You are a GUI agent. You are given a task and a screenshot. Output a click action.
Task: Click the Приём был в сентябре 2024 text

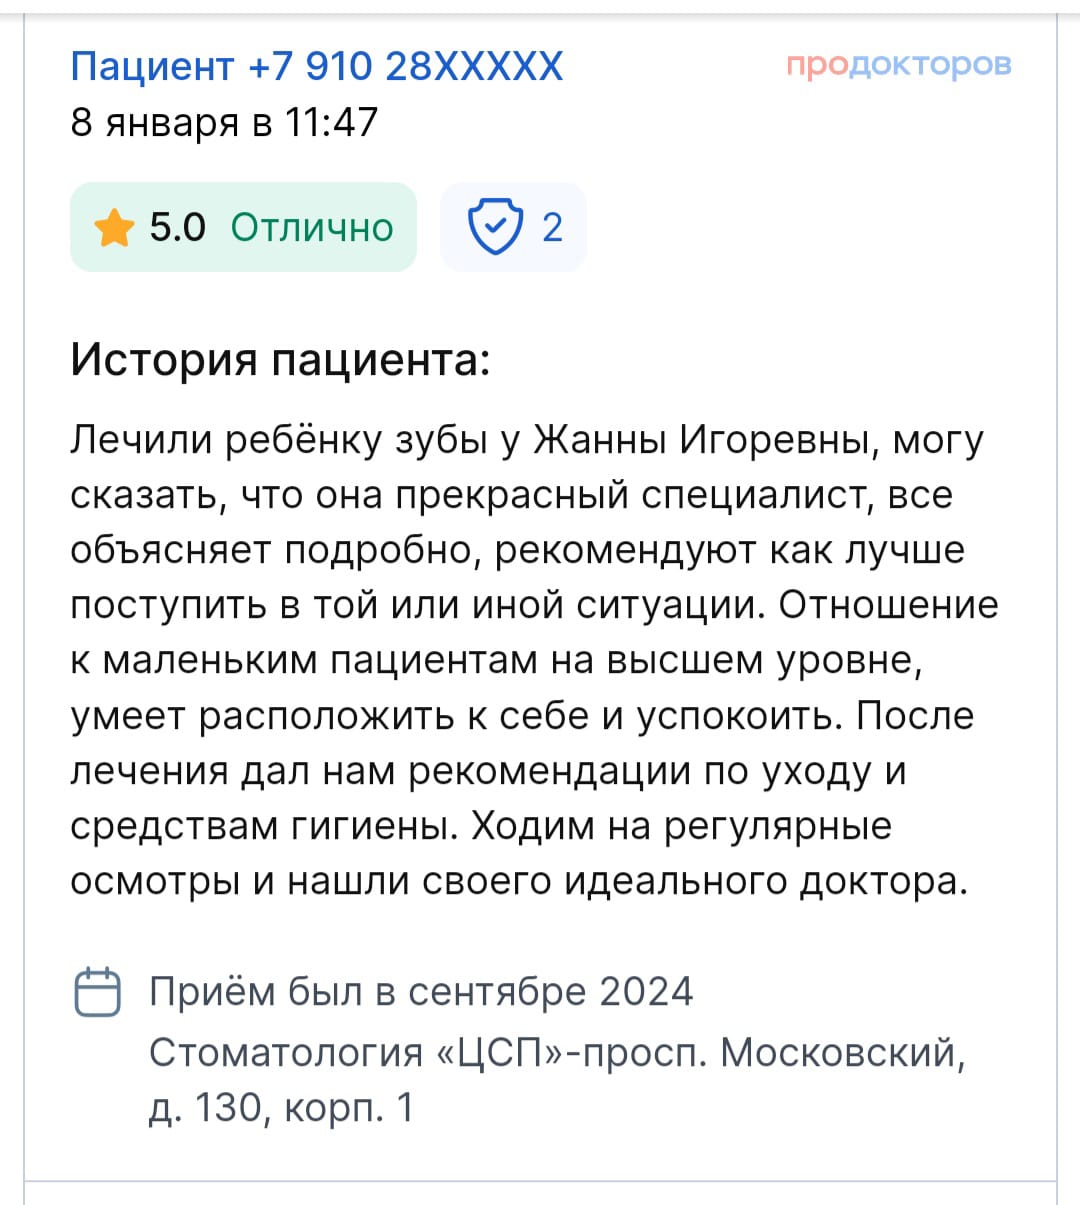(x=421, y=992)
